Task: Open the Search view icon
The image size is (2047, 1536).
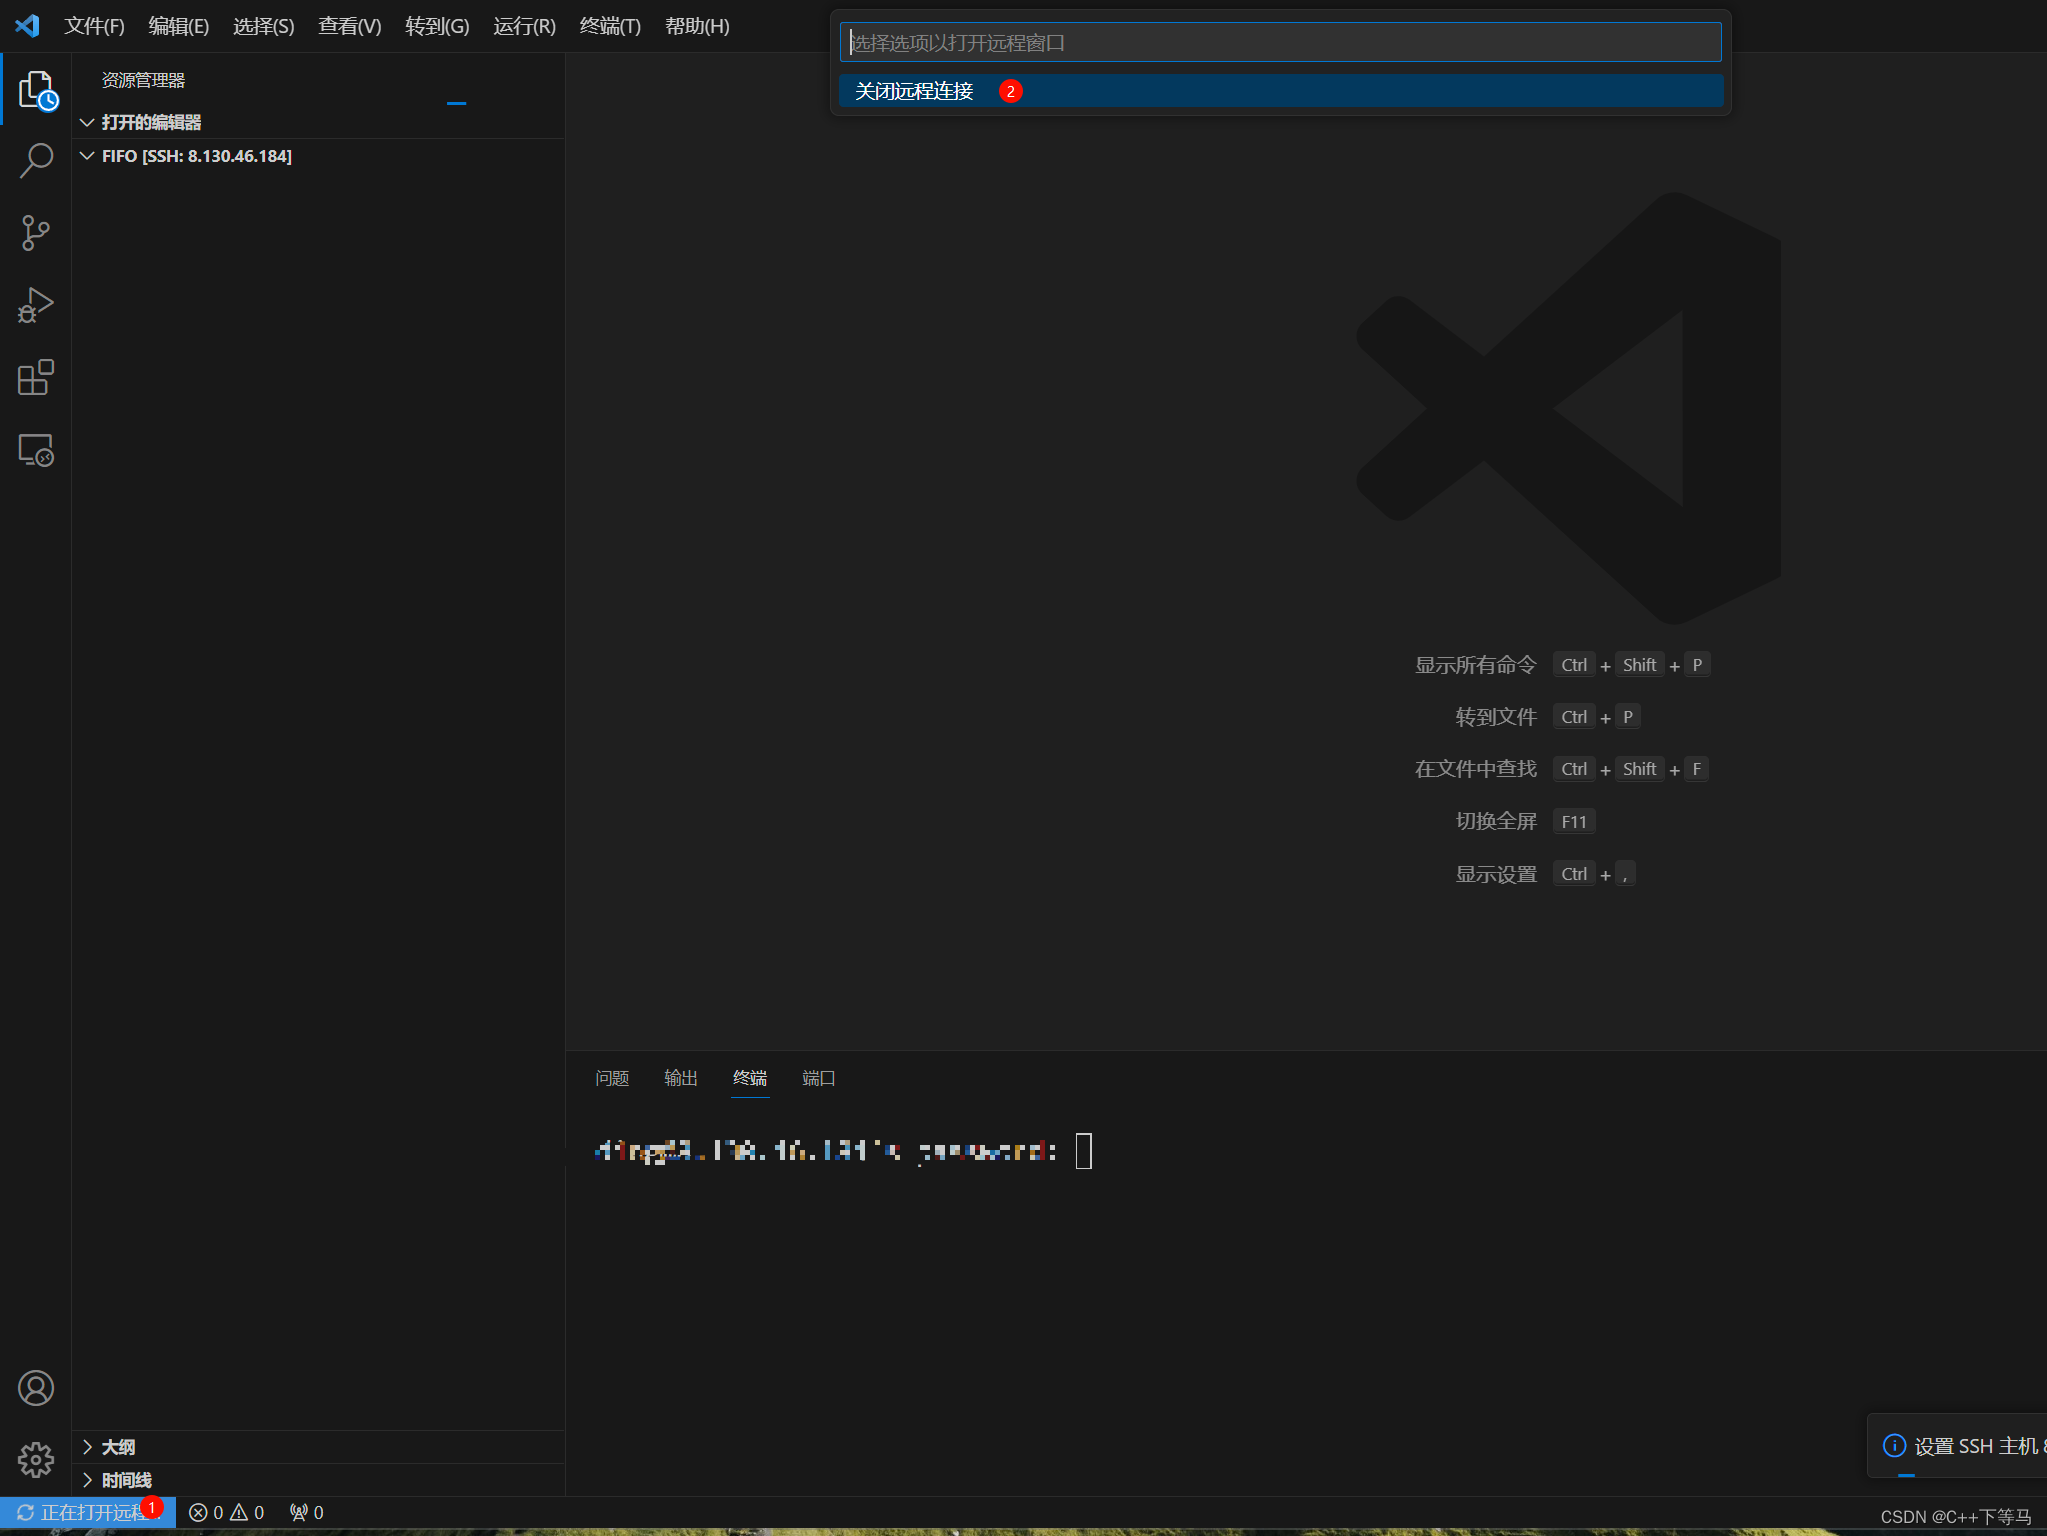Action: tap(36, 161)
